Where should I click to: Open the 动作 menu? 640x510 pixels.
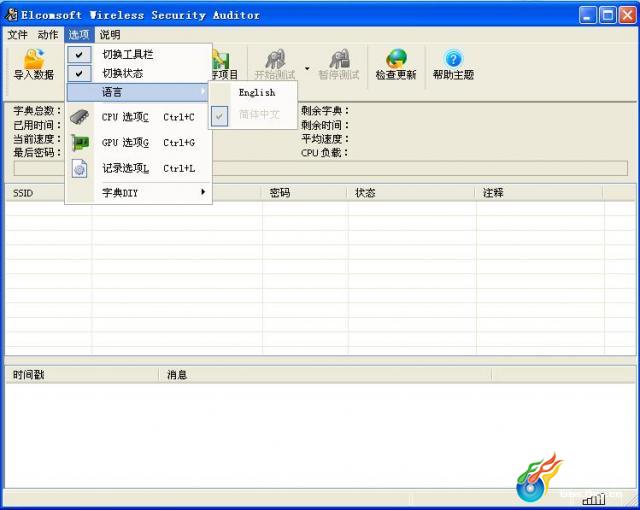pos(48,35)
